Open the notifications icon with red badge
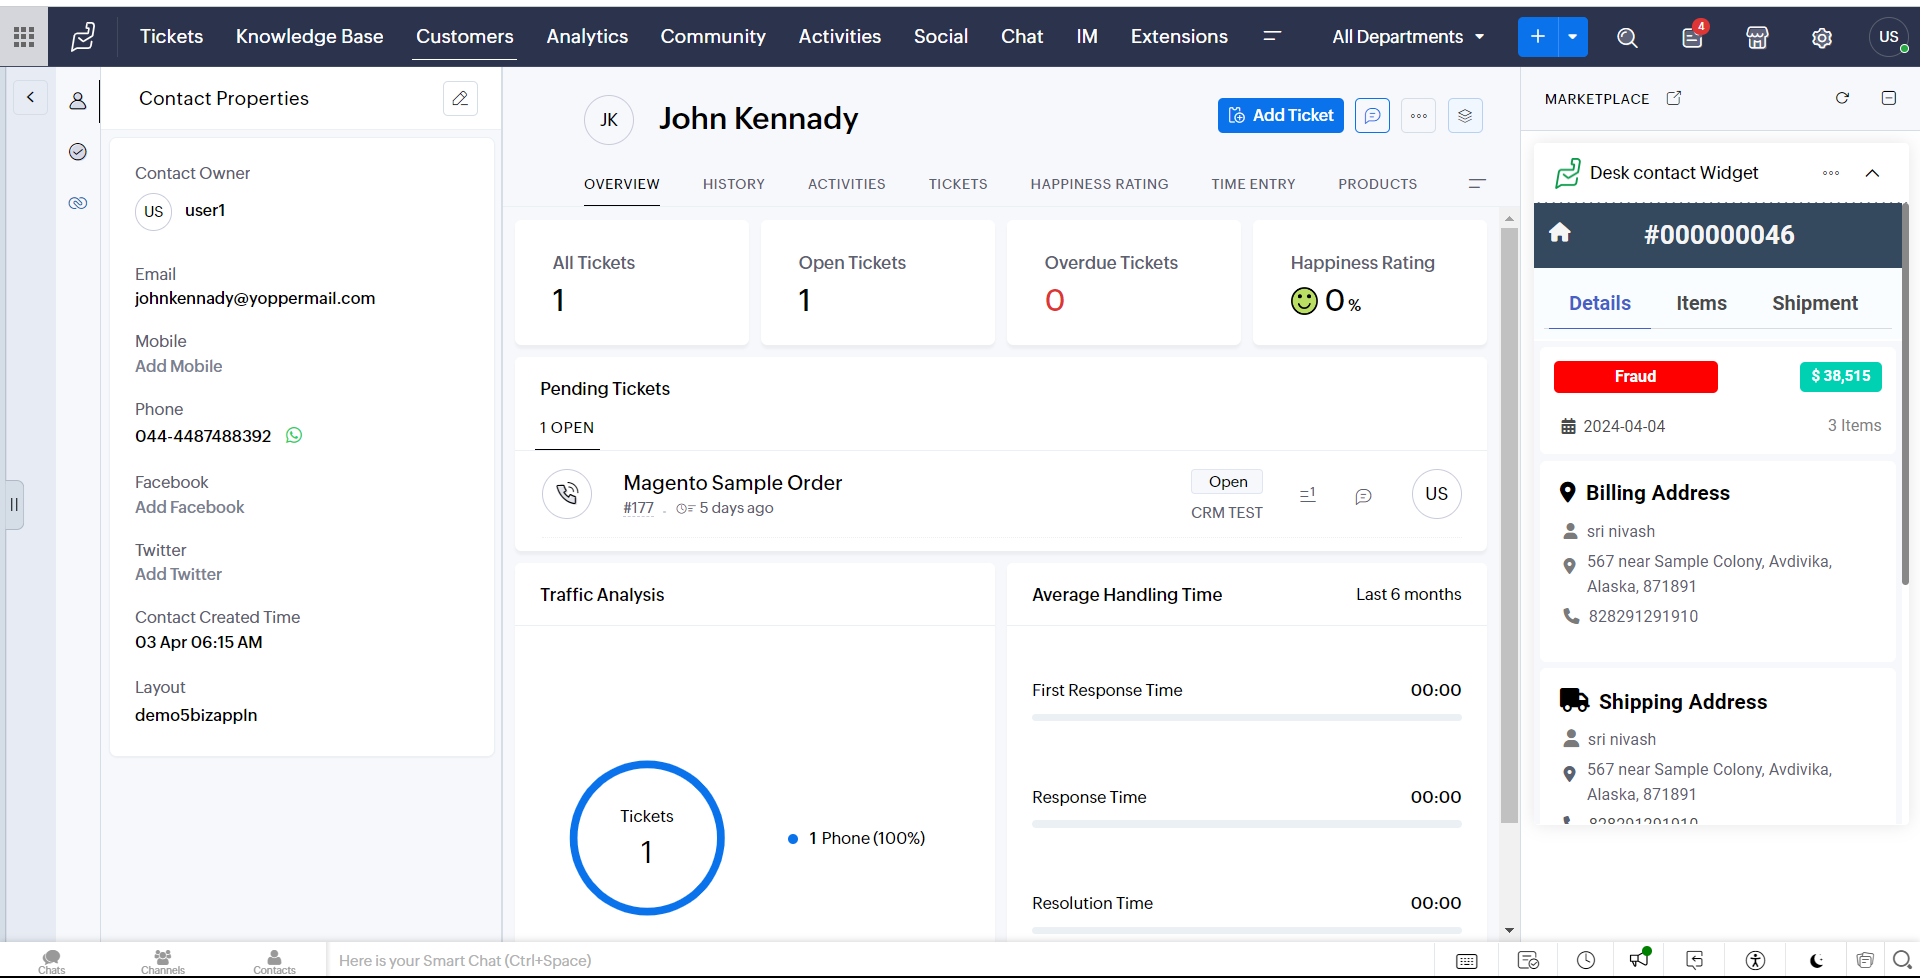Screen dimensions: 1920x978 (1692, 37)
